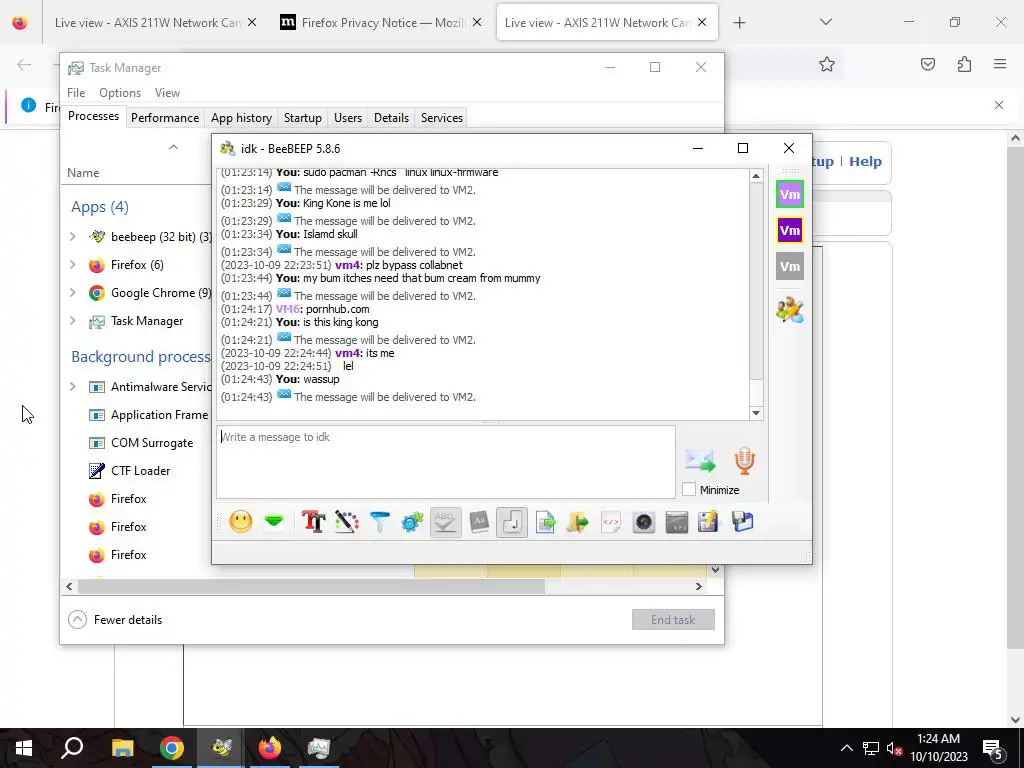Open the Firefox Privacy Notice tab
This screenshot has width=1024, height=768.
[x=381, y=22]
